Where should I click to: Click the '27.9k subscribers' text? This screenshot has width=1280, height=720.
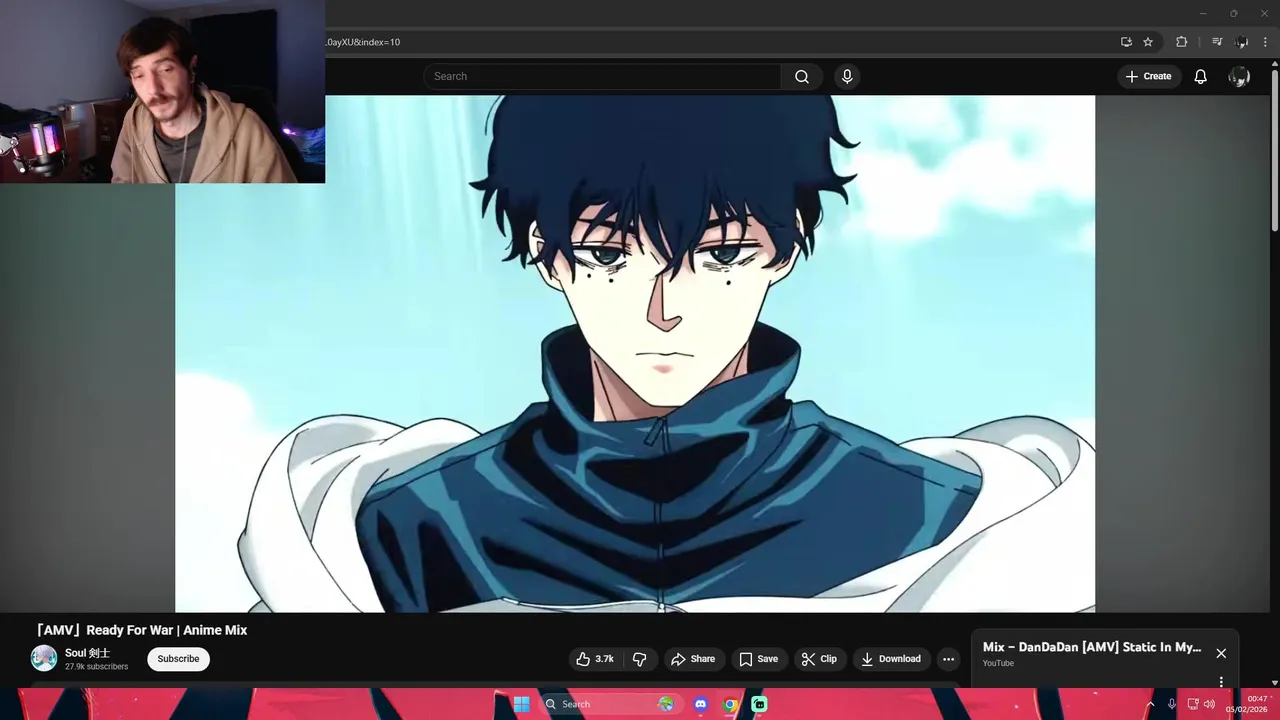click(96, 667)
